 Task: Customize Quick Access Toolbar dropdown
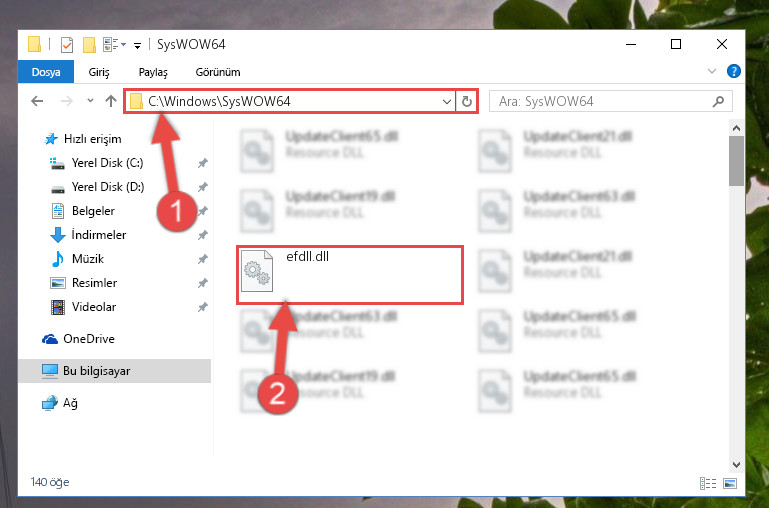pyautogui.click(x=138, y=46)
